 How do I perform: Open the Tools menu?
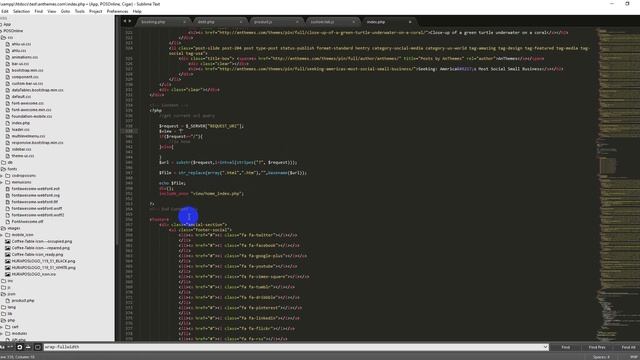click(x=80, y=11)
